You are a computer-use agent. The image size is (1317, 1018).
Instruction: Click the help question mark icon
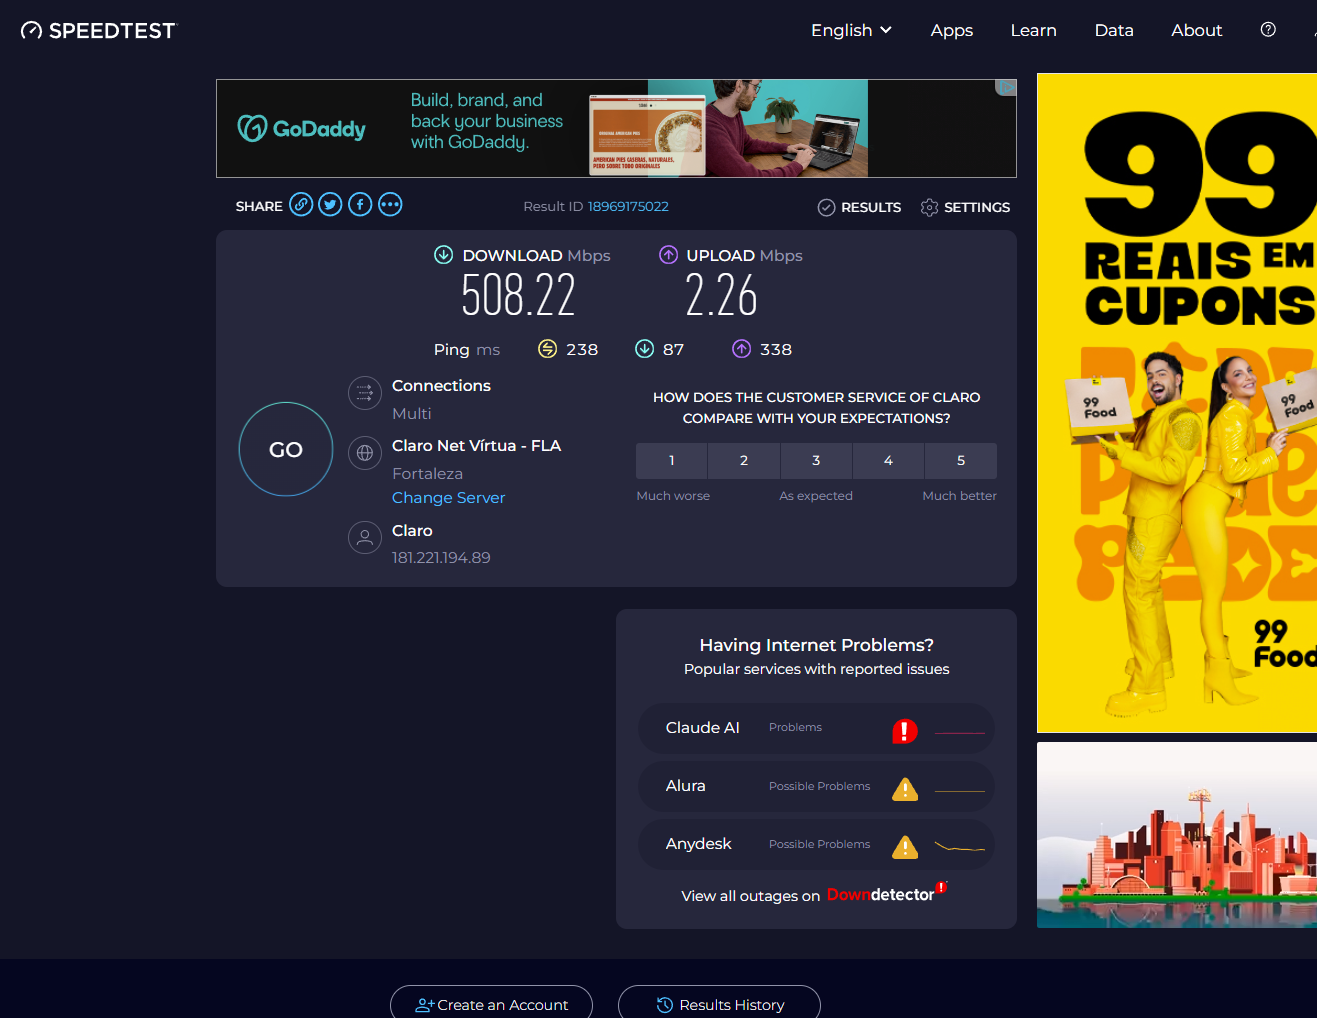(1268, 30)
